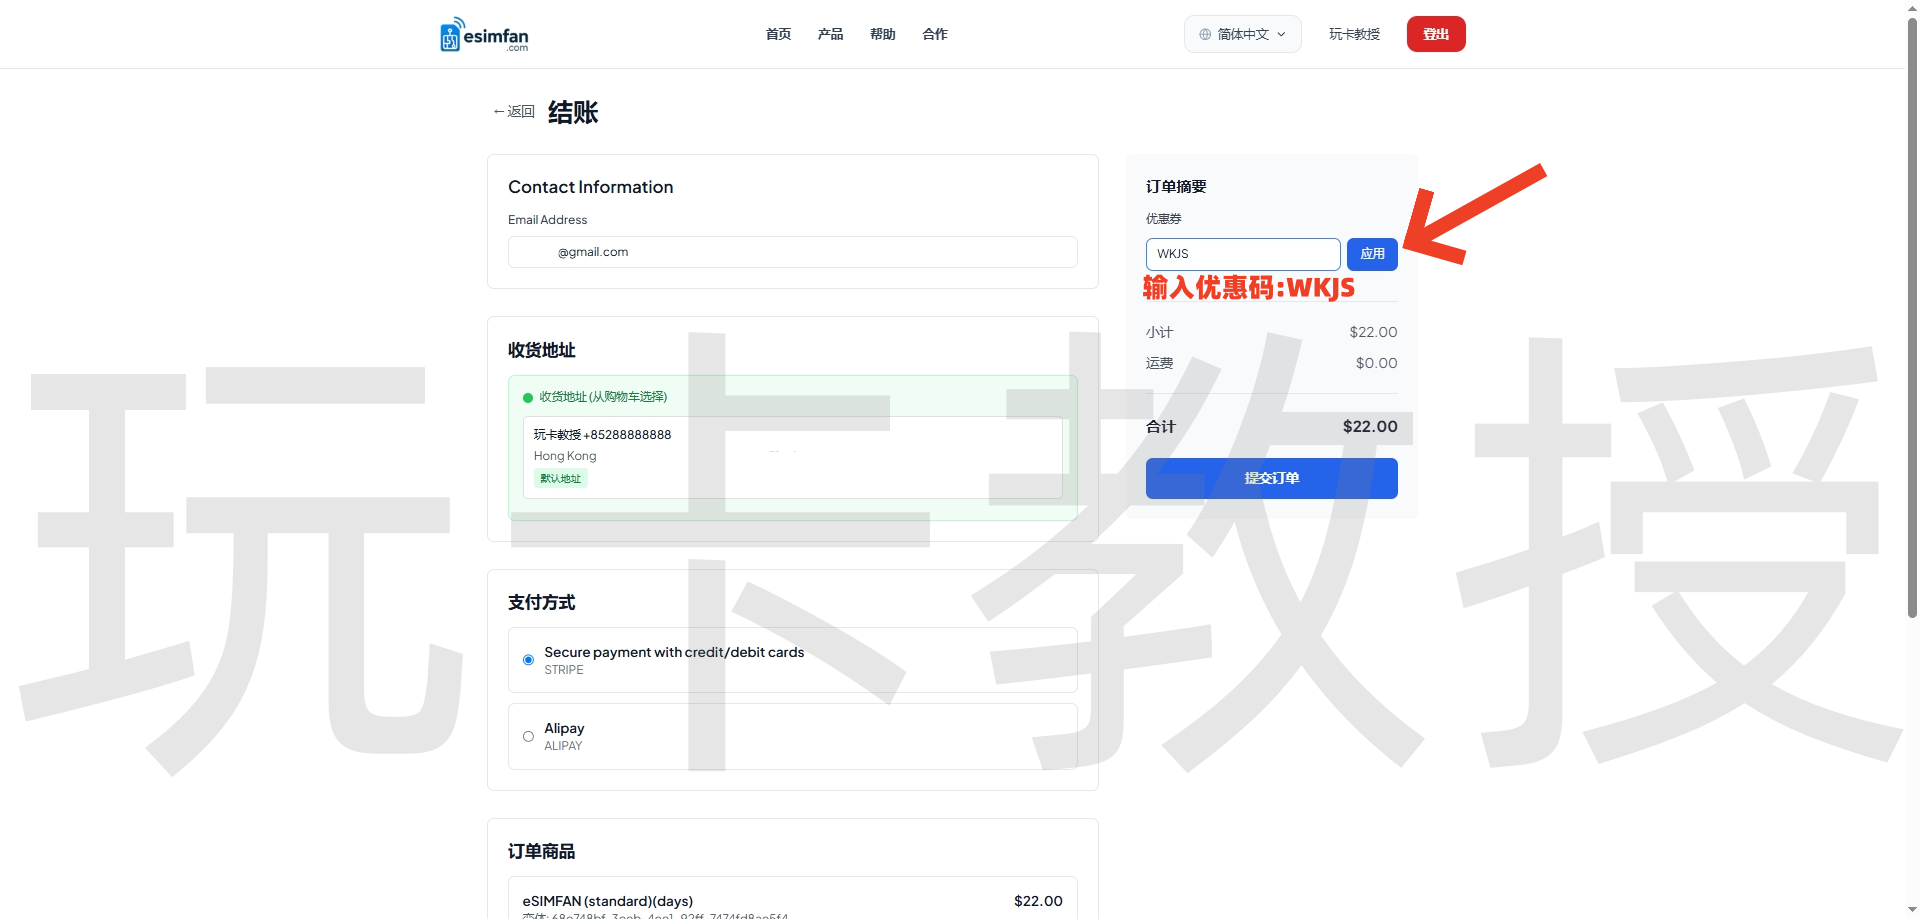Click the 小计 $22.00 subtotal value
This screenshot has width=1920, height=919.
1373,332
